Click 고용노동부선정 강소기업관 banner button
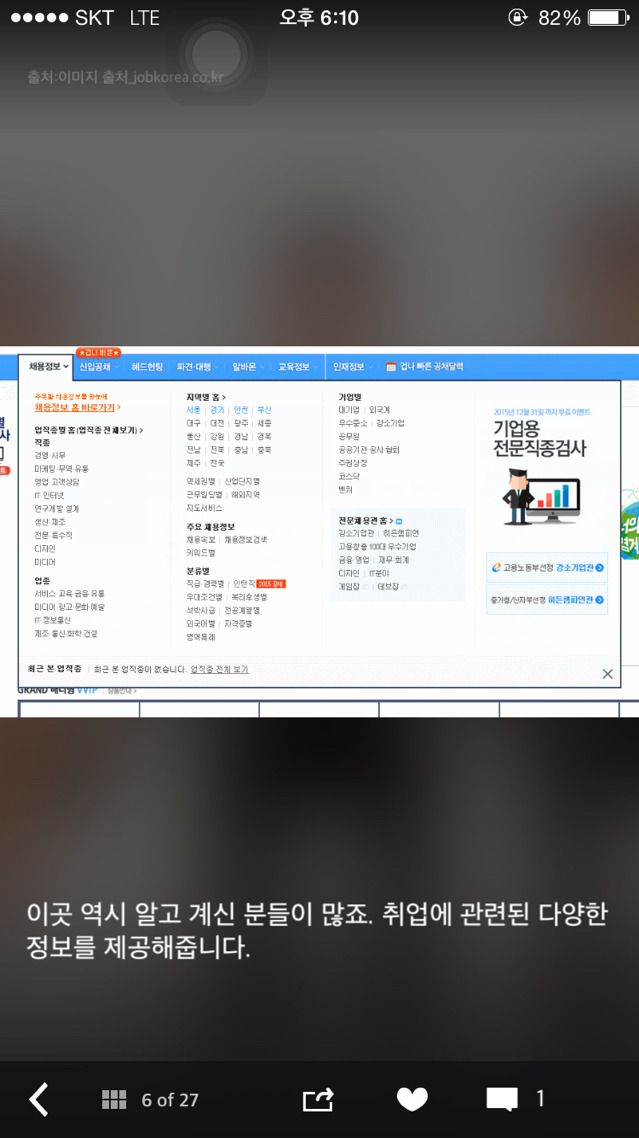 (547, 568)
